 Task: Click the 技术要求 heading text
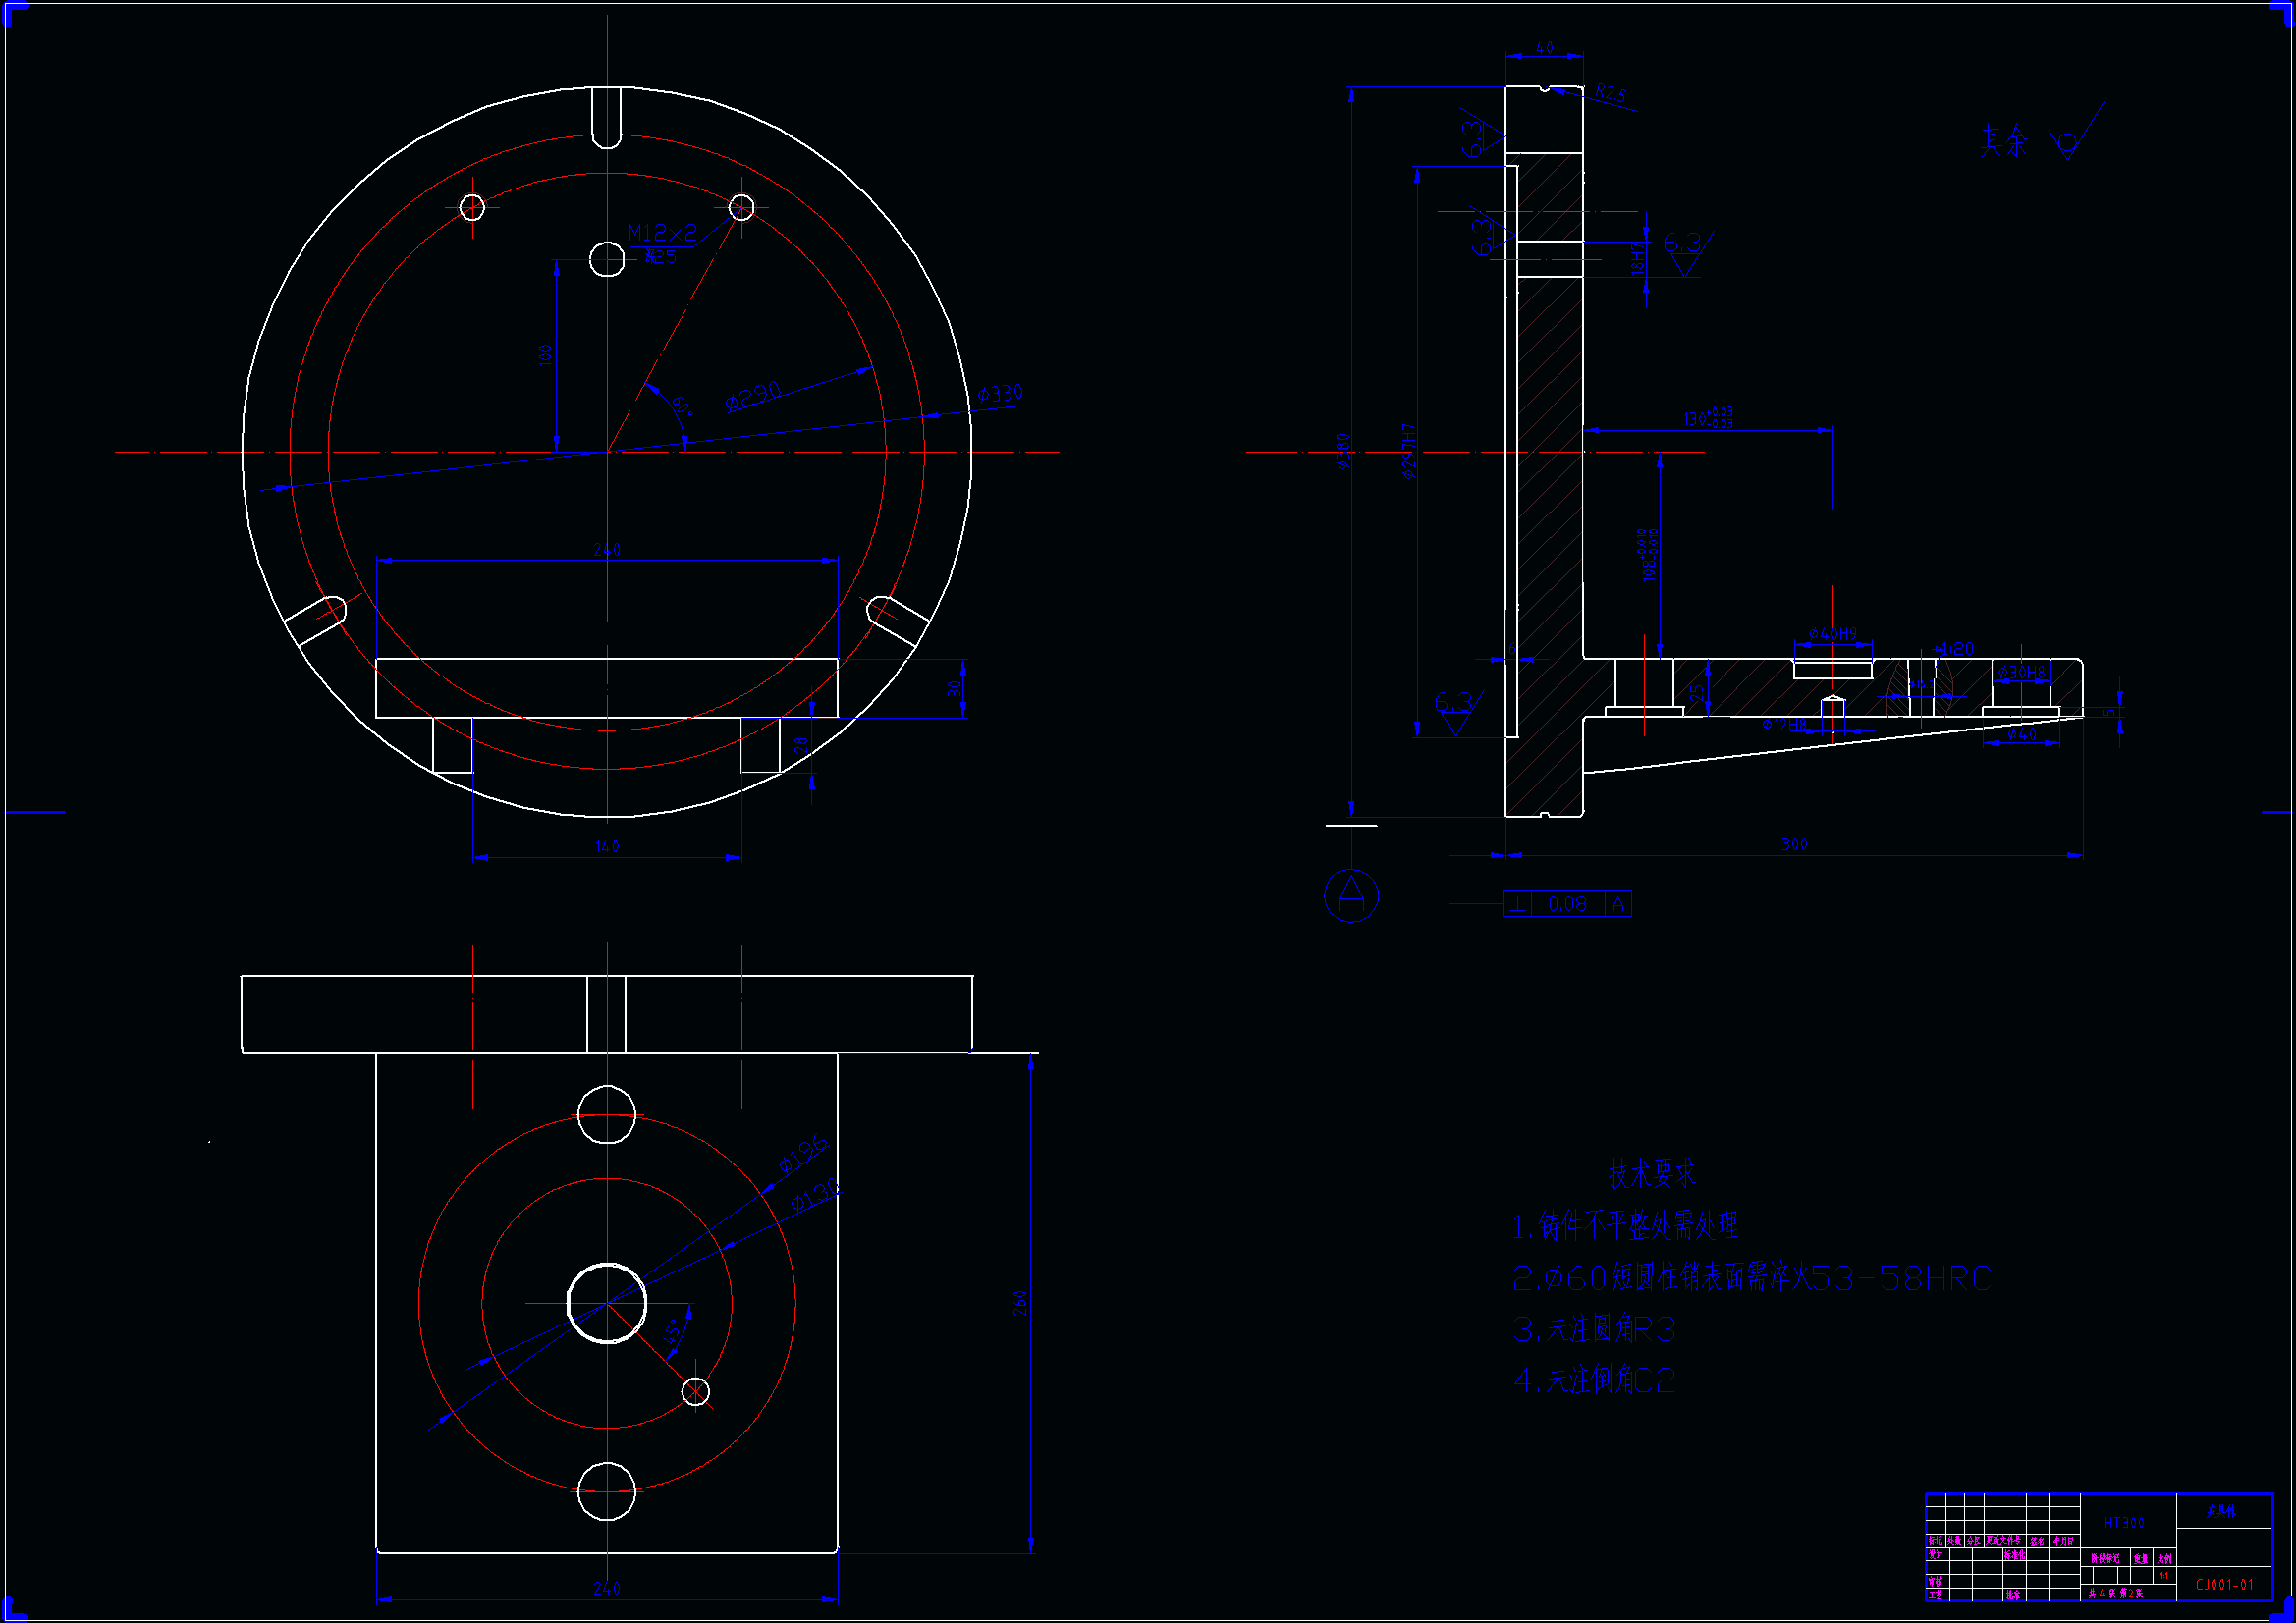(x=1652, y=1174)
